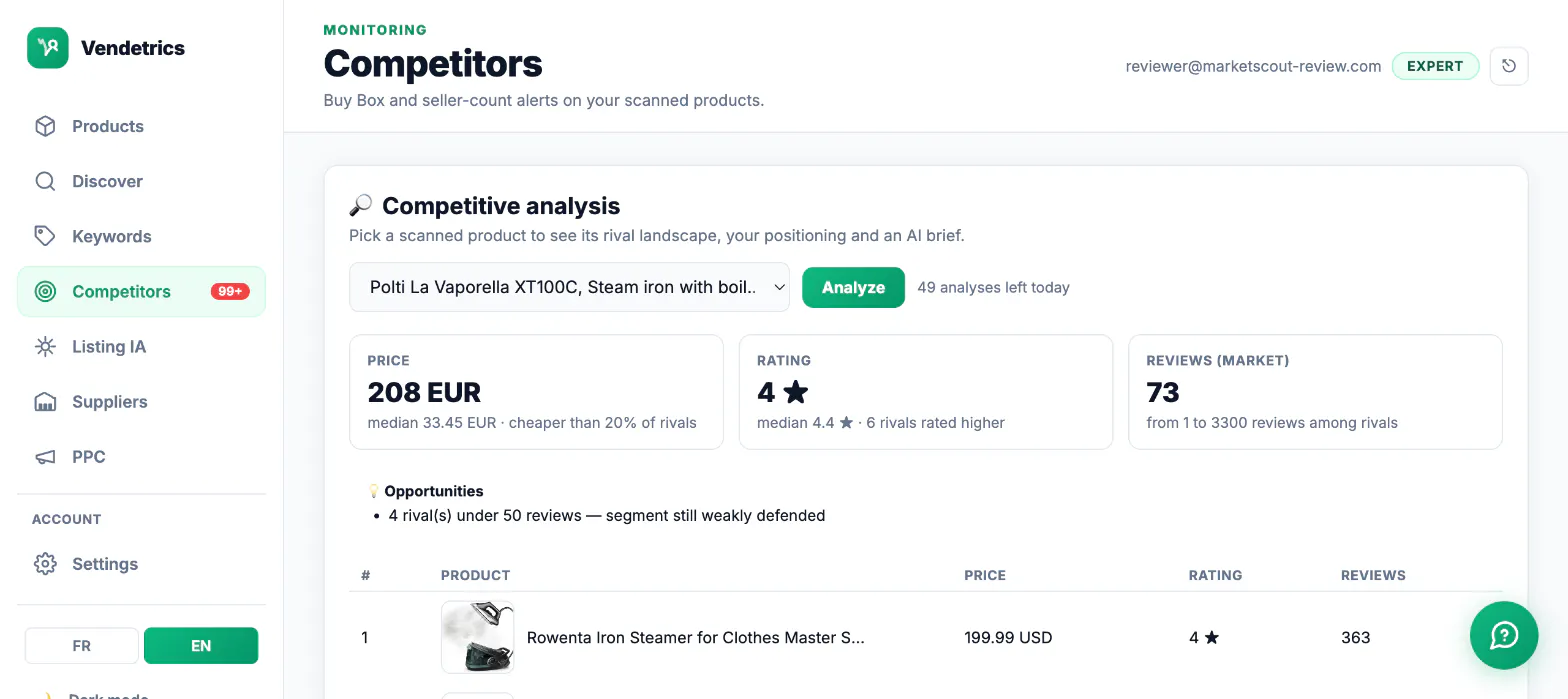Click the PPC megaphone icon

pos(45,457)
